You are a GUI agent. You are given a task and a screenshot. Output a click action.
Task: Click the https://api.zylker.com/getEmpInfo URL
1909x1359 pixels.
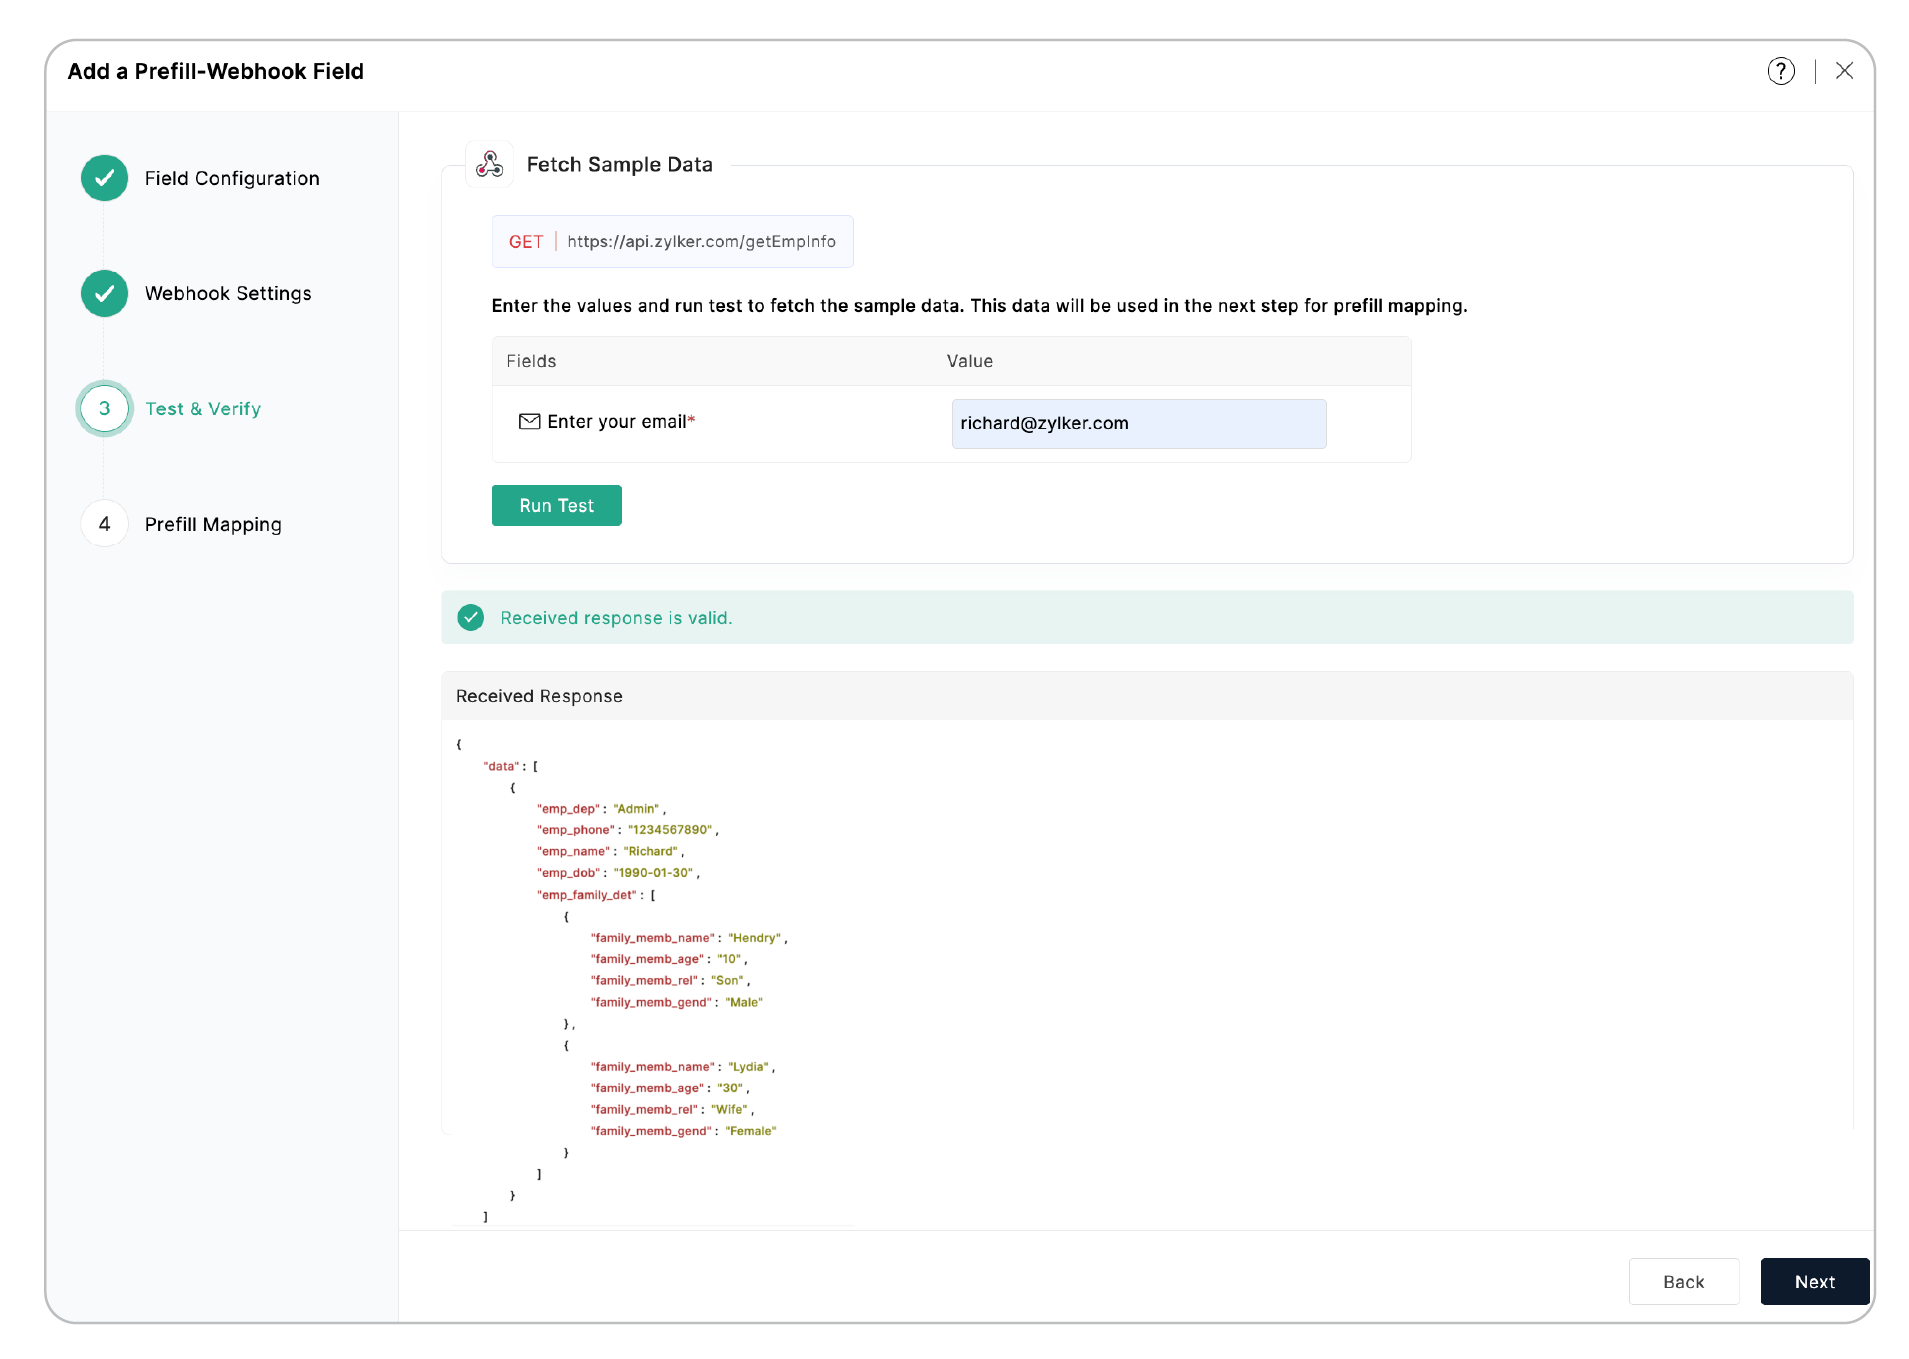(701, 242)
